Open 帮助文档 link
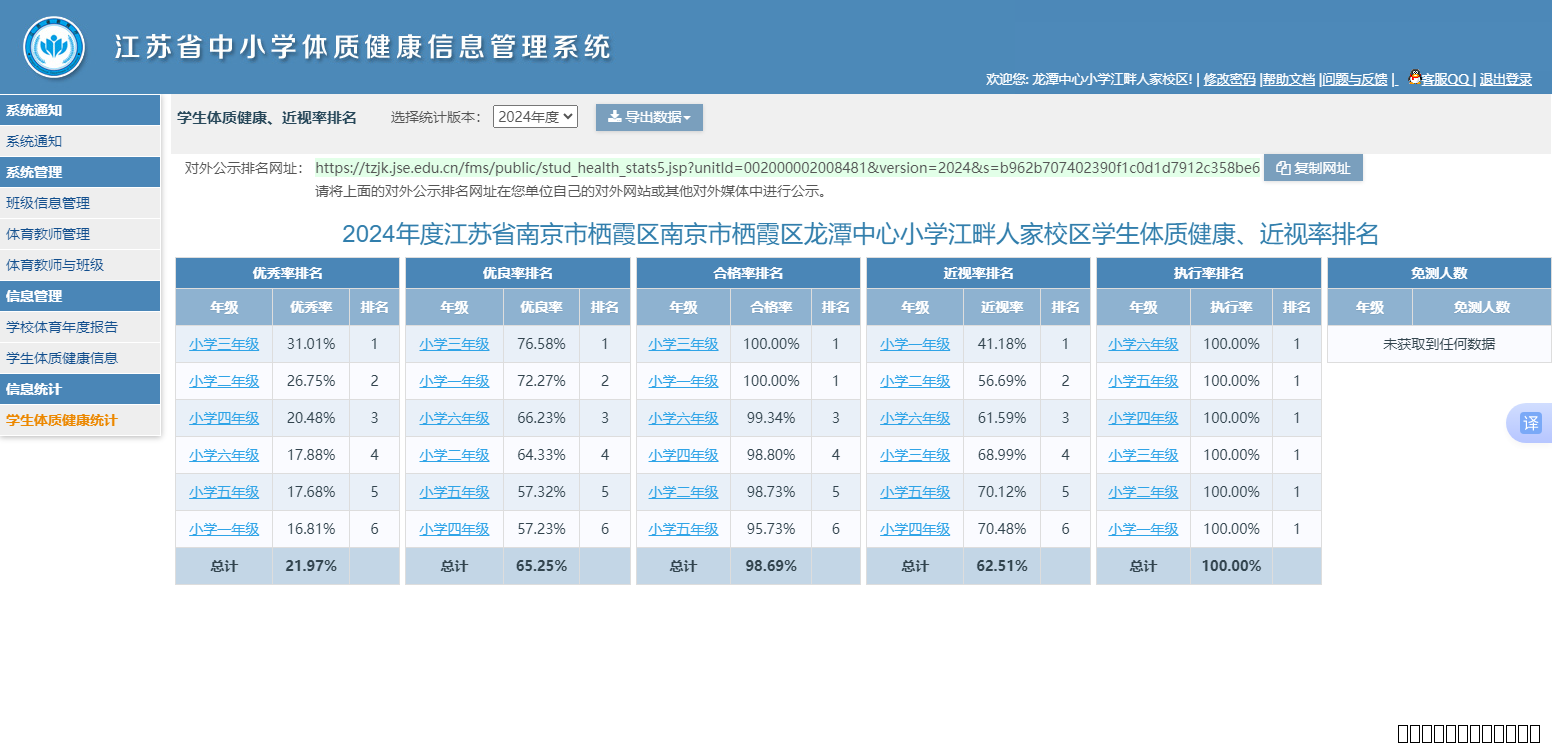 (1289, 79)
